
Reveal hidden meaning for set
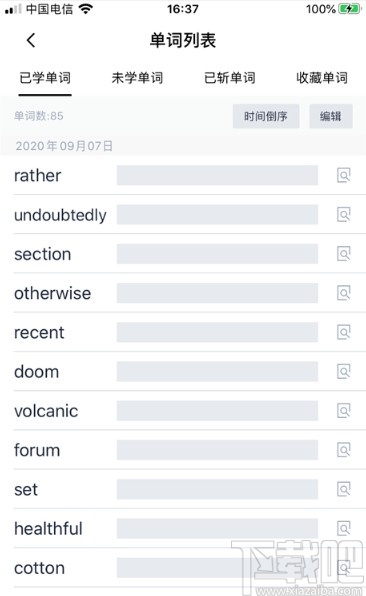pyautogui.click(x=217, y=489)
